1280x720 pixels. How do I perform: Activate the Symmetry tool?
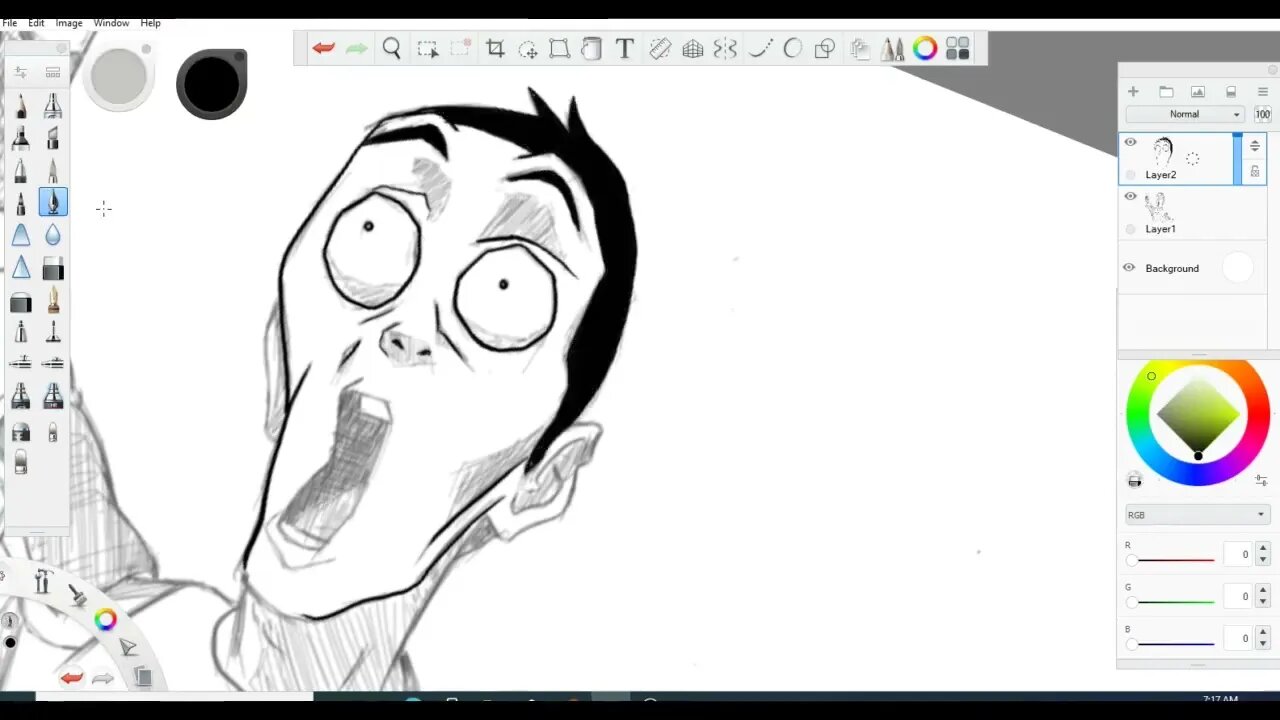click(725, 48)
